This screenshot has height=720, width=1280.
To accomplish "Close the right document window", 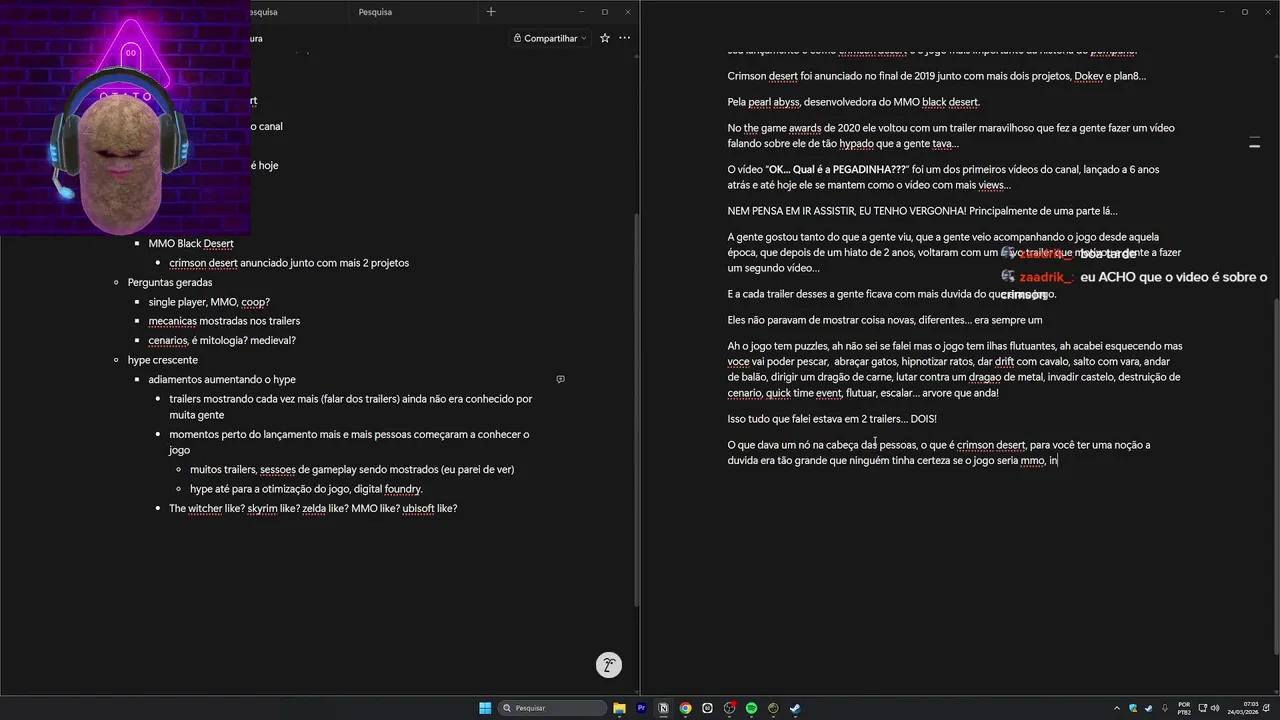I will point(1267,12).
